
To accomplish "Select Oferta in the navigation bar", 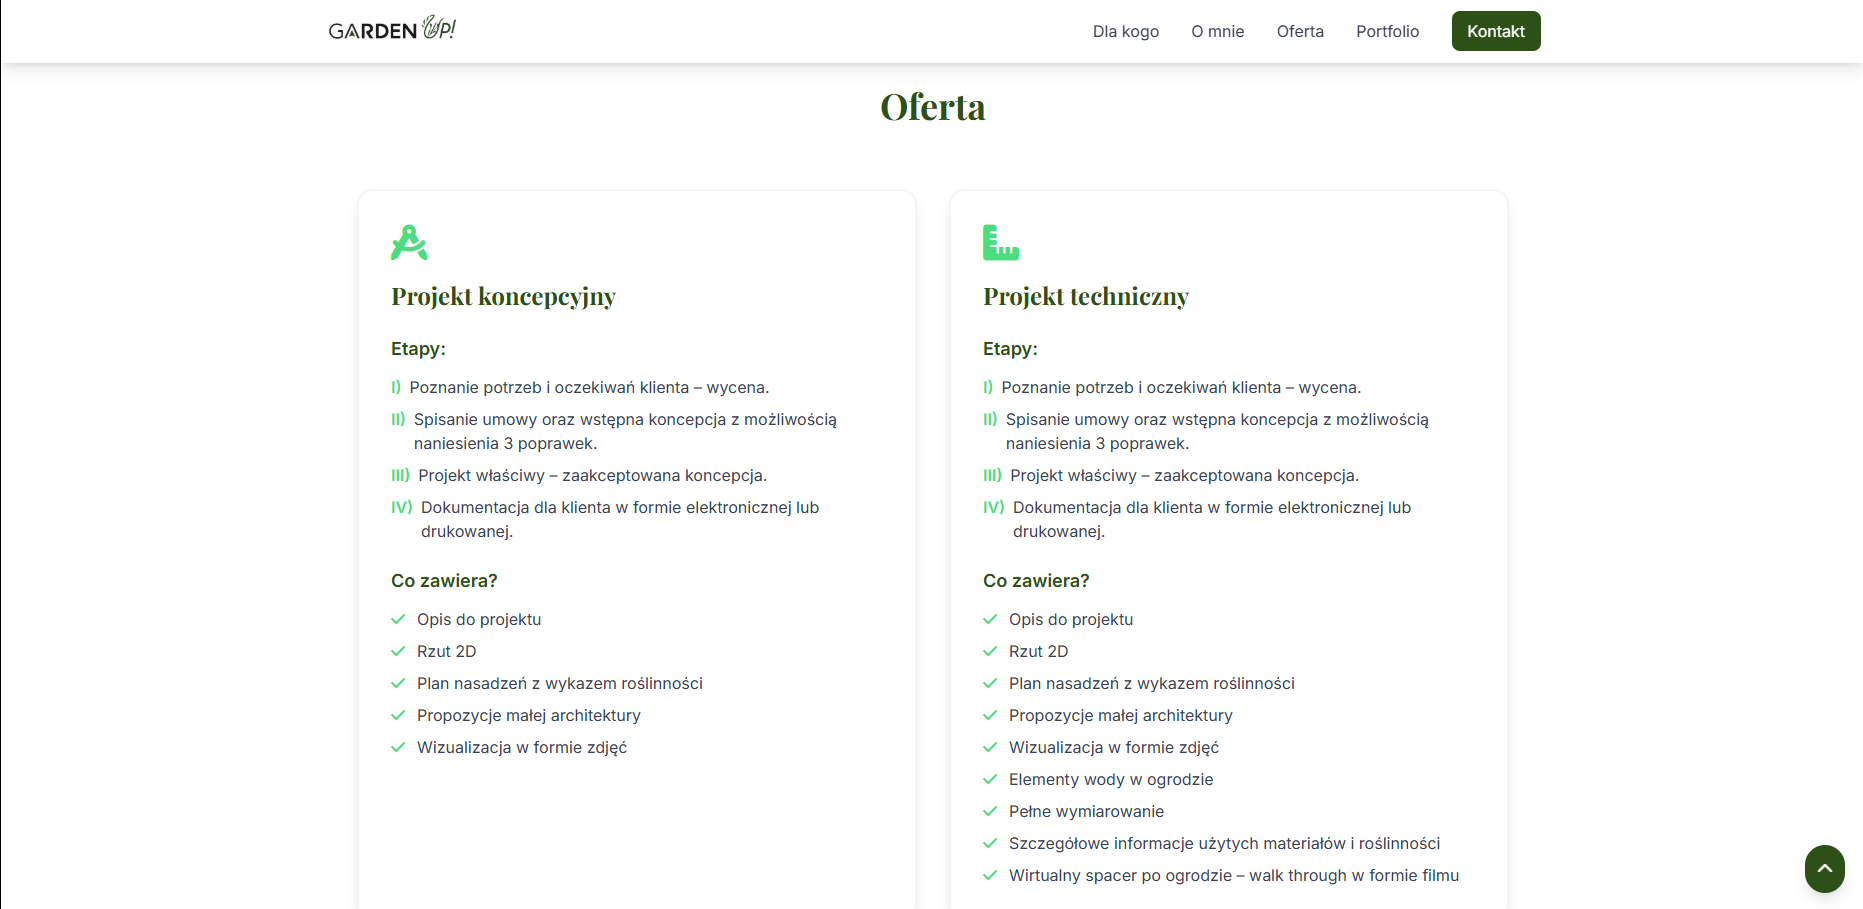I will (x=1299, y=31).
